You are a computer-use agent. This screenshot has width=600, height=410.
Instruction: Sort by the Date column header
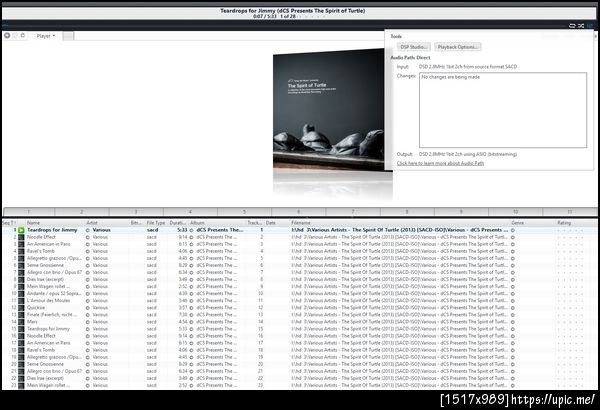click(271, 223)
